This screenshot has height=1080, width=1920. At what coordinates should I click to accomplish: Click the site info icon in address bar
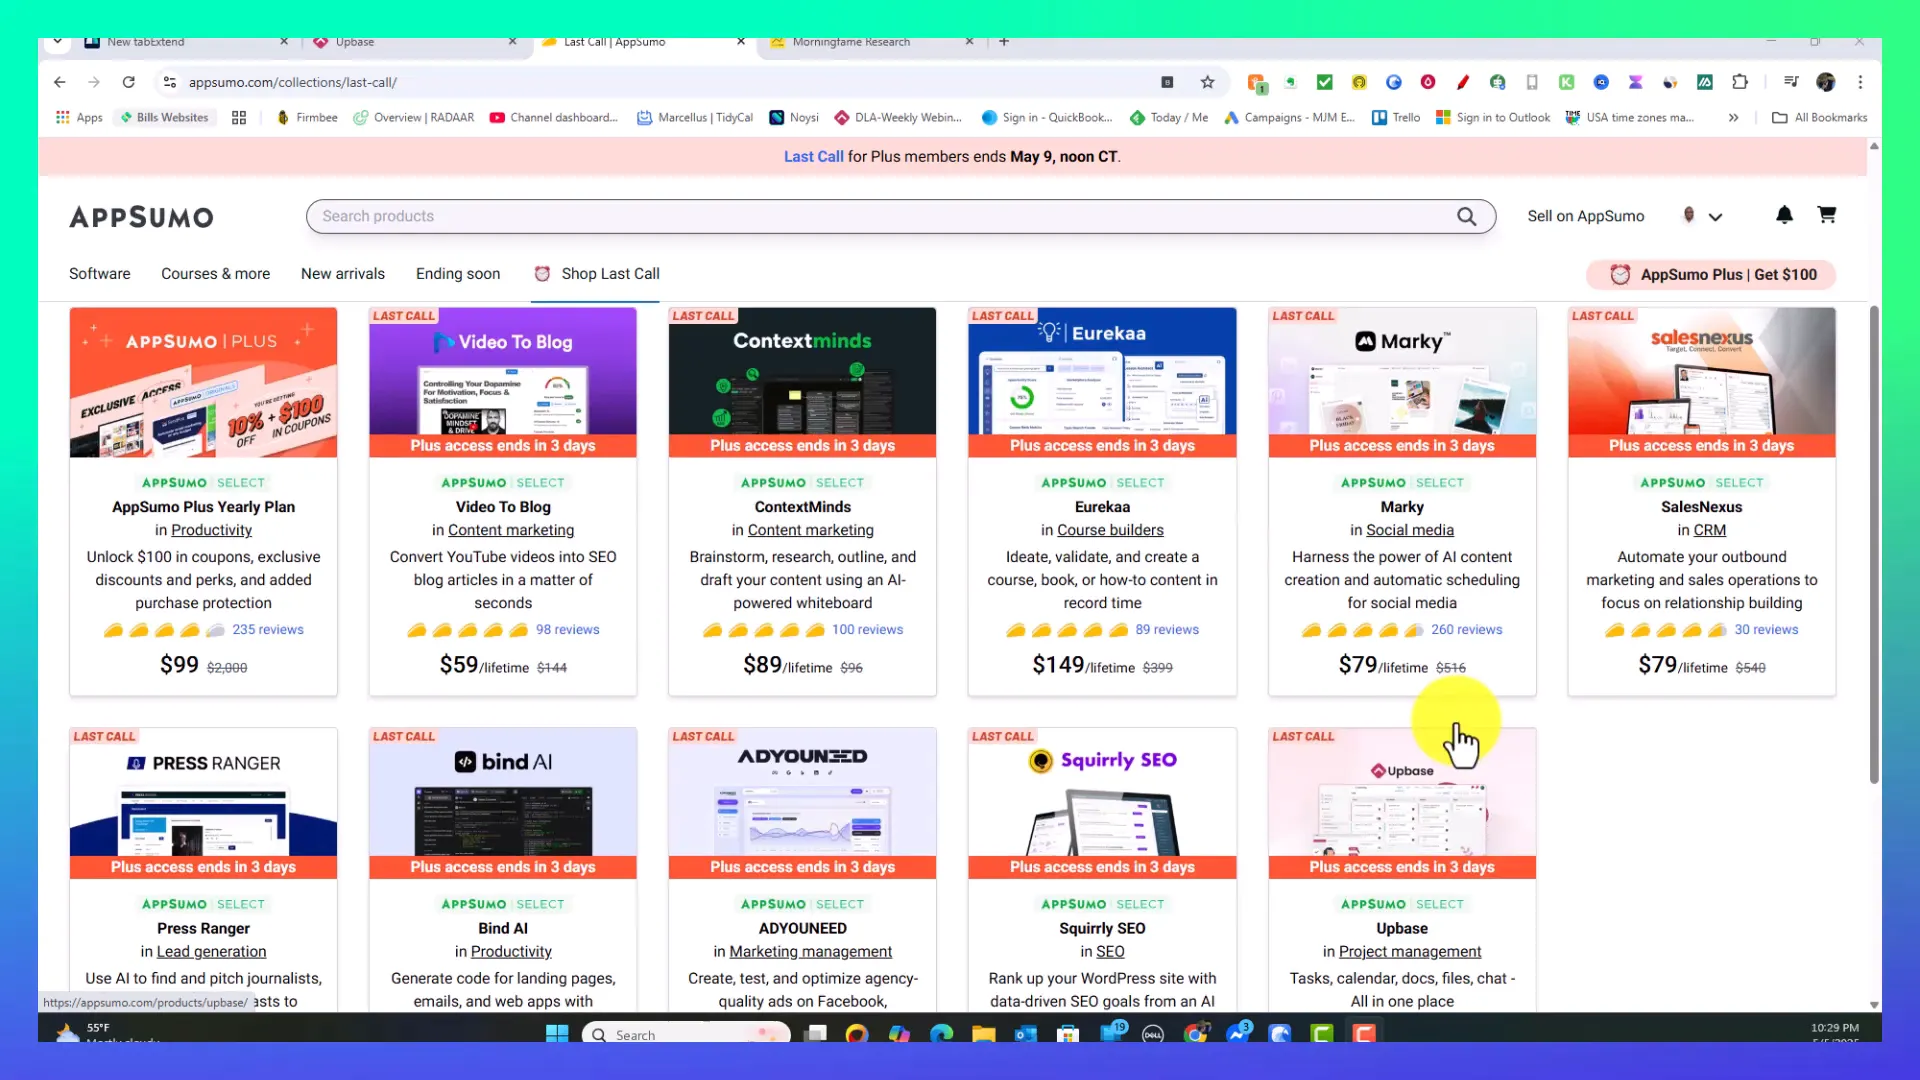(x=169, y=82)
